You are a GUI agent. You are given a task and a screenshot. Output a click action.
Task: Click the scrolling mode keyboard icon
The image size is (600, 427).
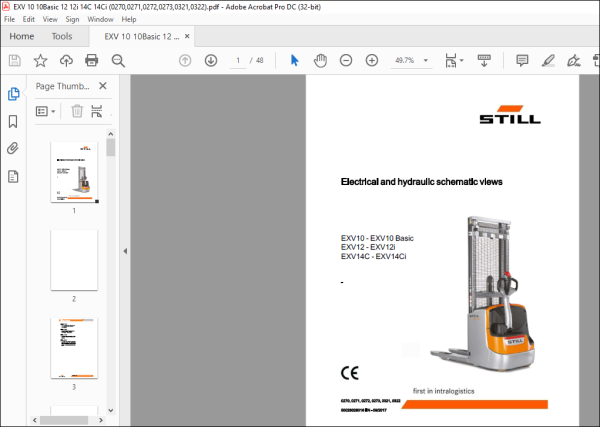[484, 60]
